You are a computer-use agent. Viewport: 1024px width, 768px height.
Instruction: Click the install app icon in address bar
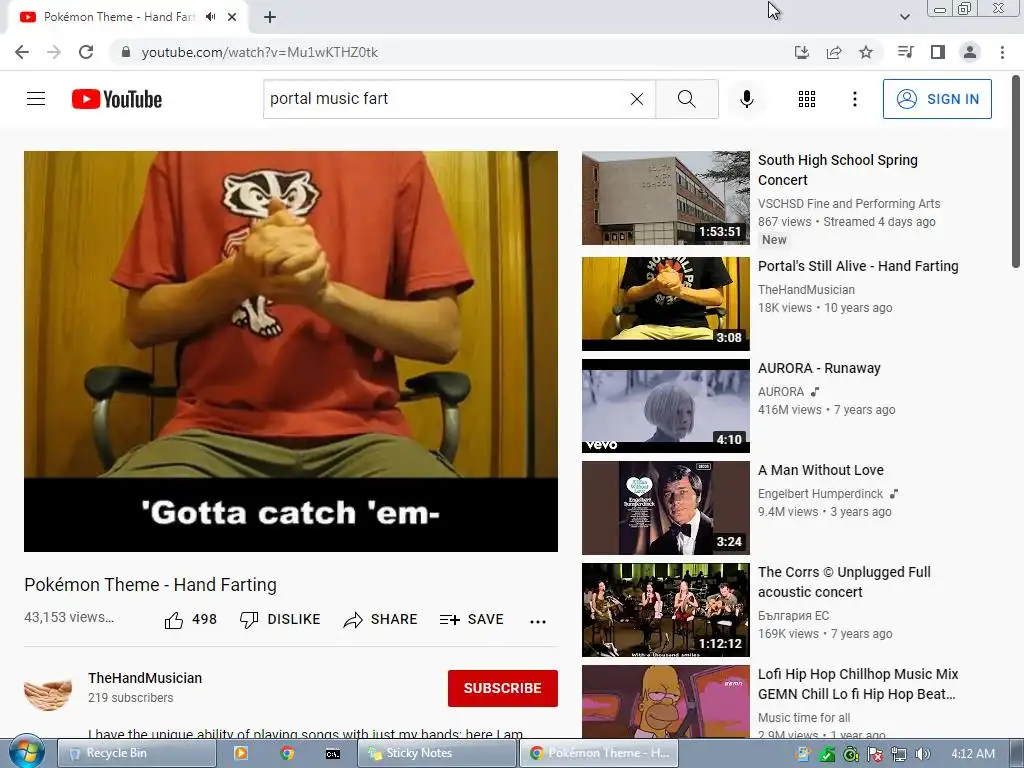coord(801,52)
